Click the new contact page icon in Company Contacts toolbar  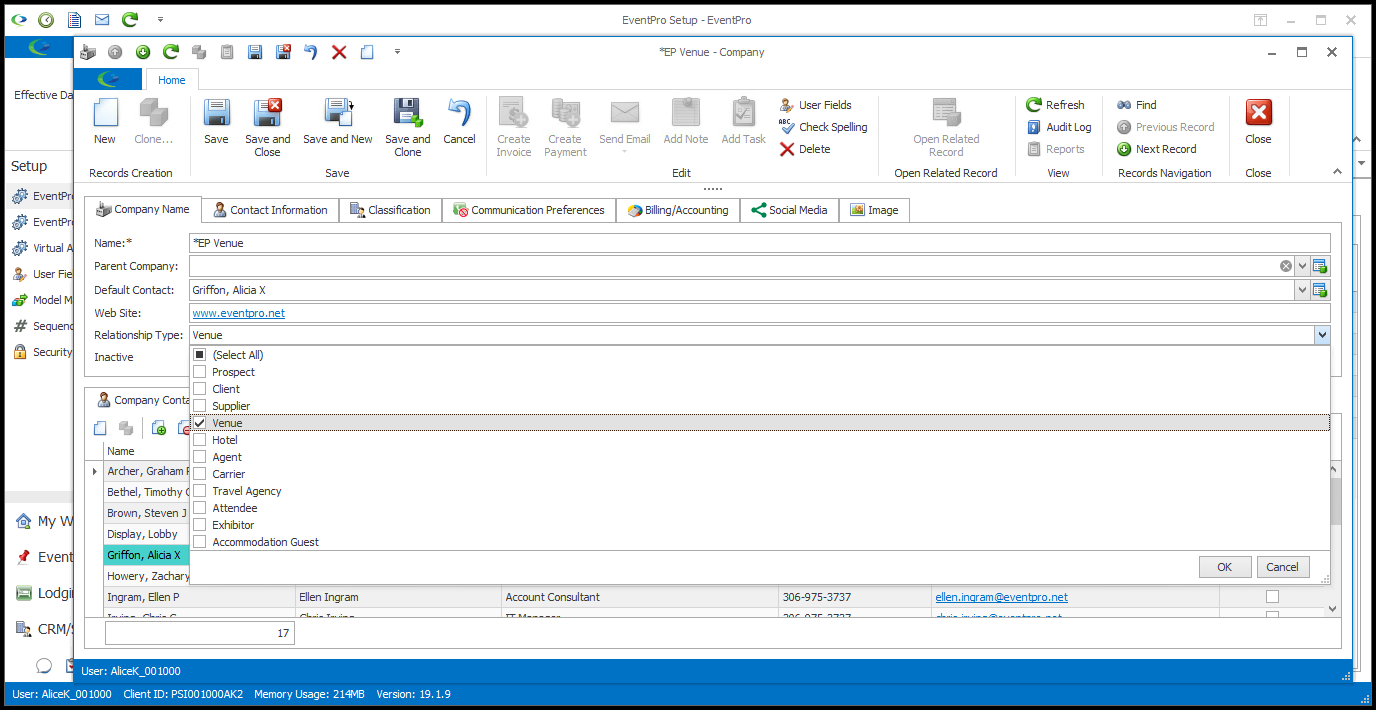point(100,428)
